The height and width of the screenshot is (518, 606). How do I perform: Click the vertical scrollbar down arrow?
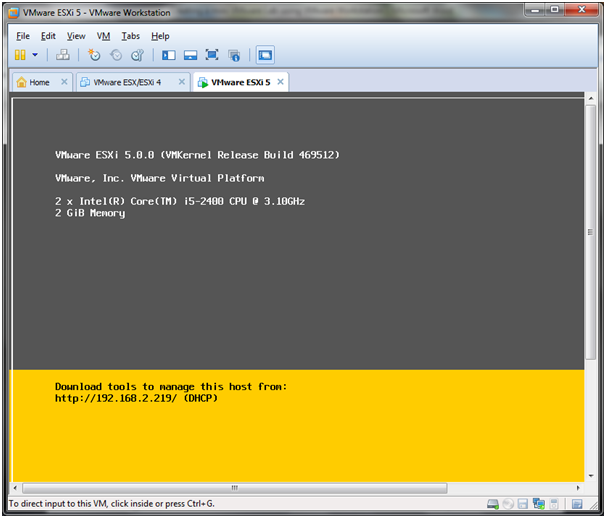(x=591, y=476)
